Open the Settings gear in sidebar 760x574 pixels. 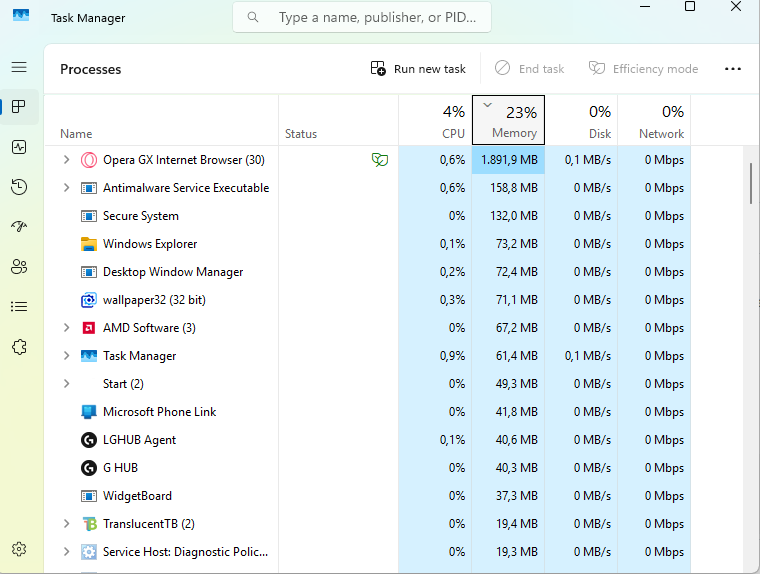(19, 549)
